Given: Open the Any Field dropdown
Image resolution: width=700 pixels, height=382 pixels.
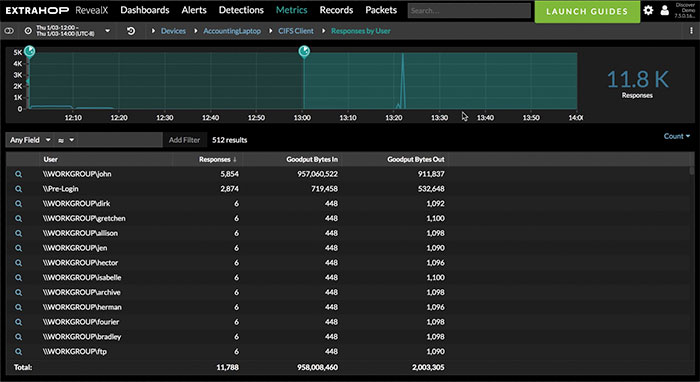Looking at the screenshot, I should pos(29,140).
